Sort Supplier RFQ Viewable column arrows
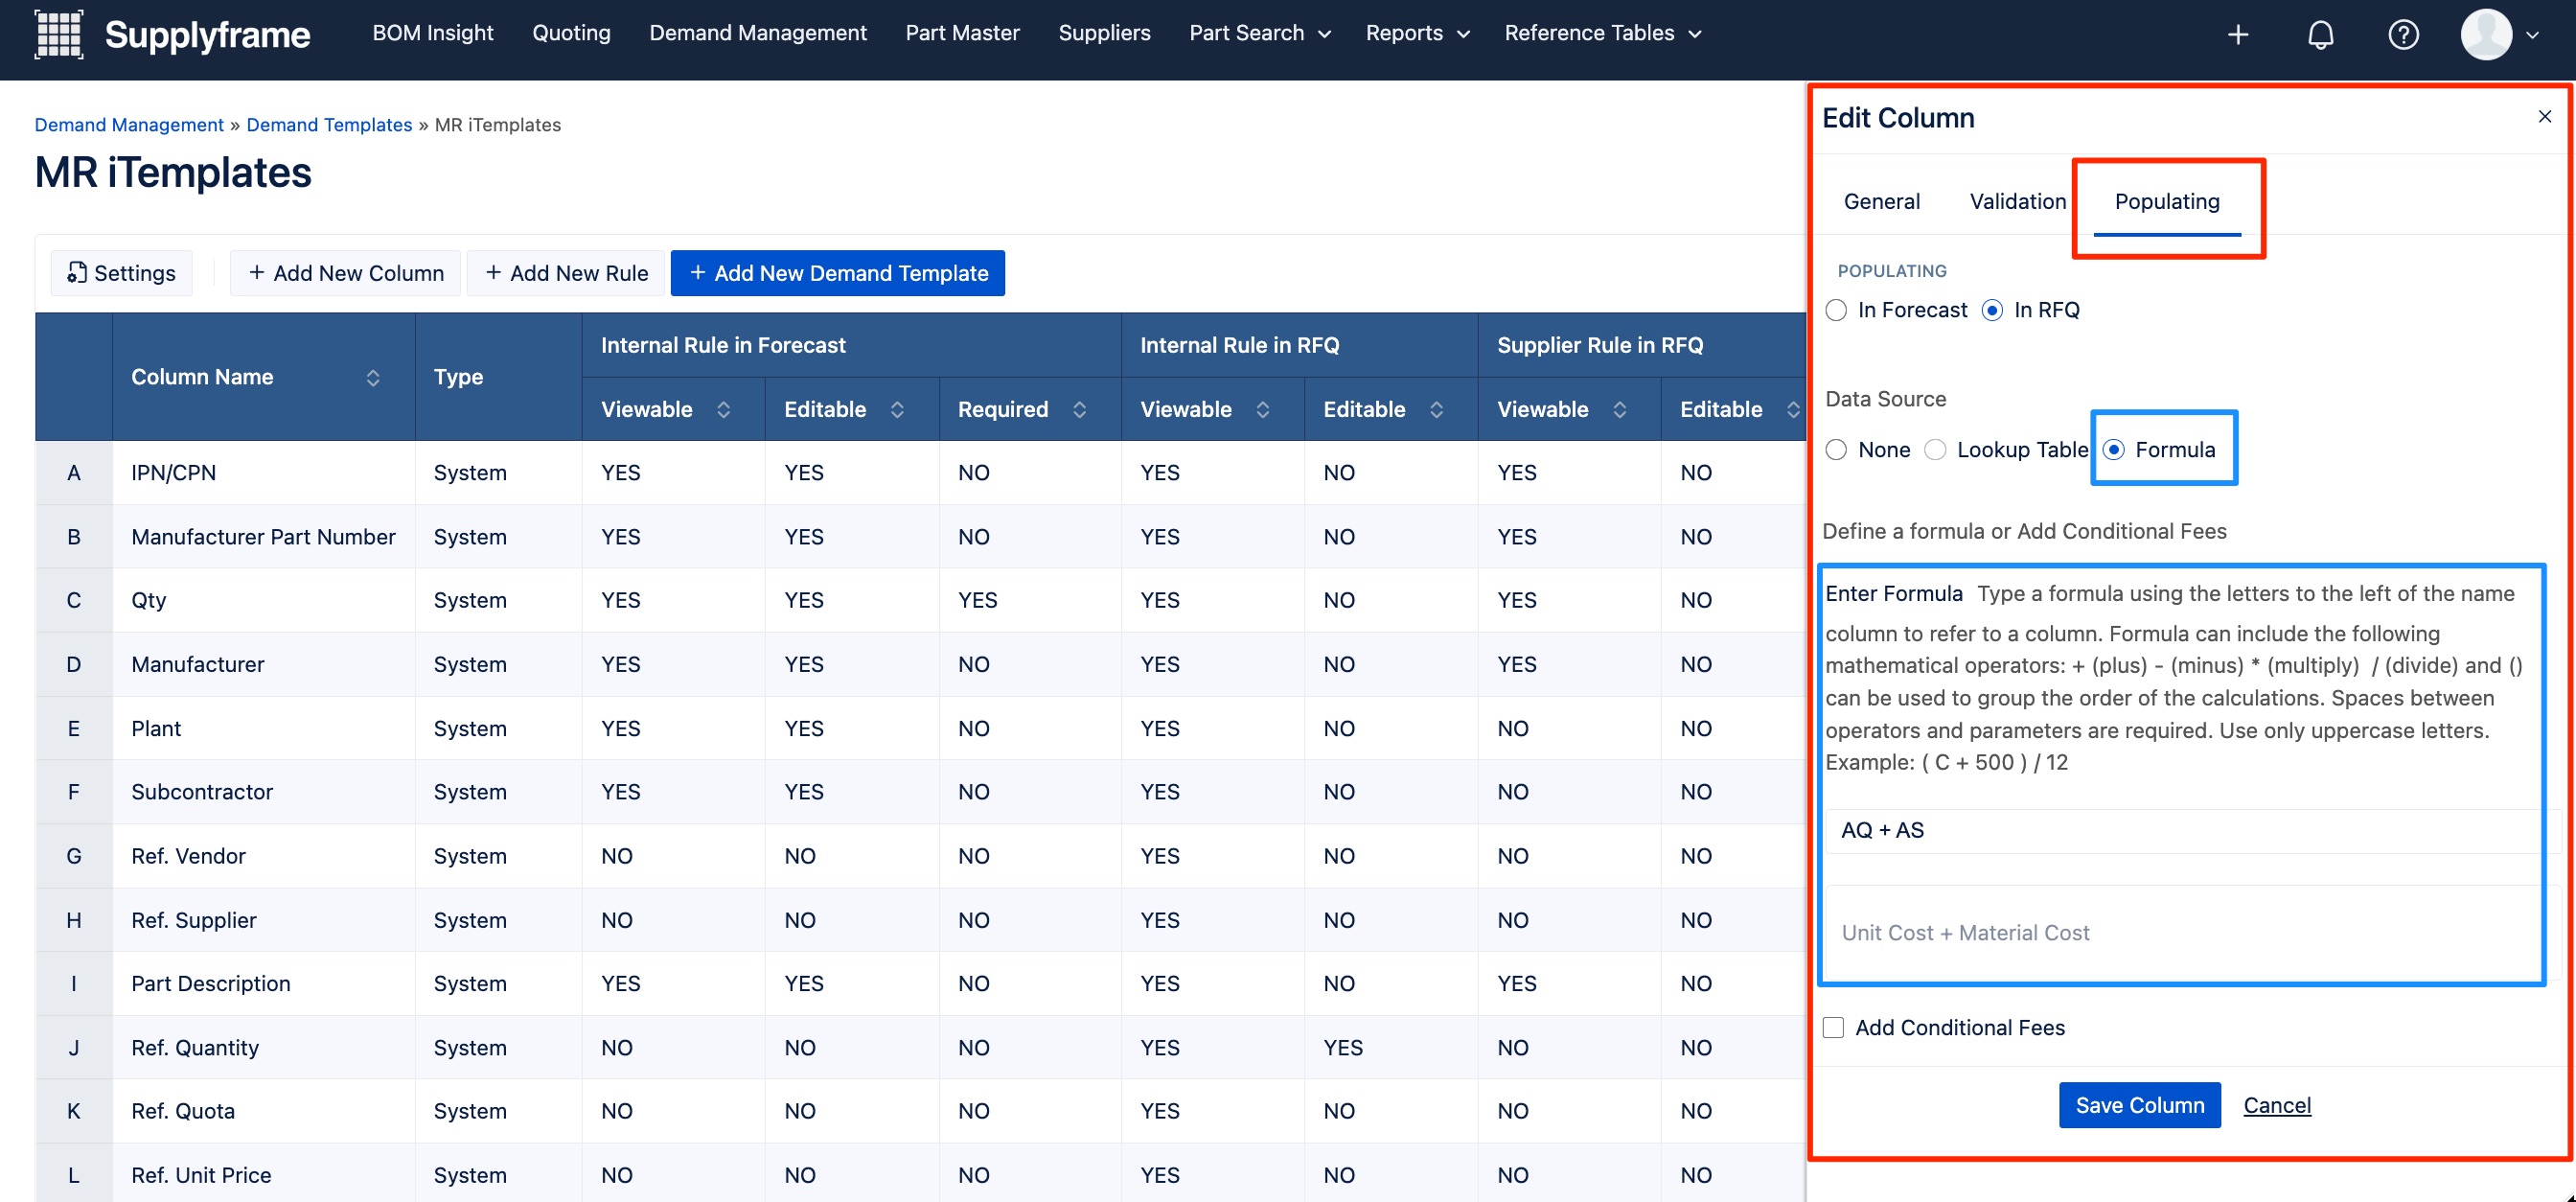The height and width of the screenshot is (1202, 2576). pos(1620,409)
